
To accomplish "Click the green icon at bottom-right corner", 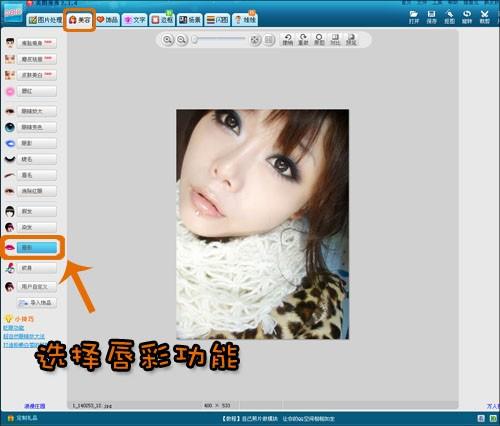I will (x=493, y=418).
